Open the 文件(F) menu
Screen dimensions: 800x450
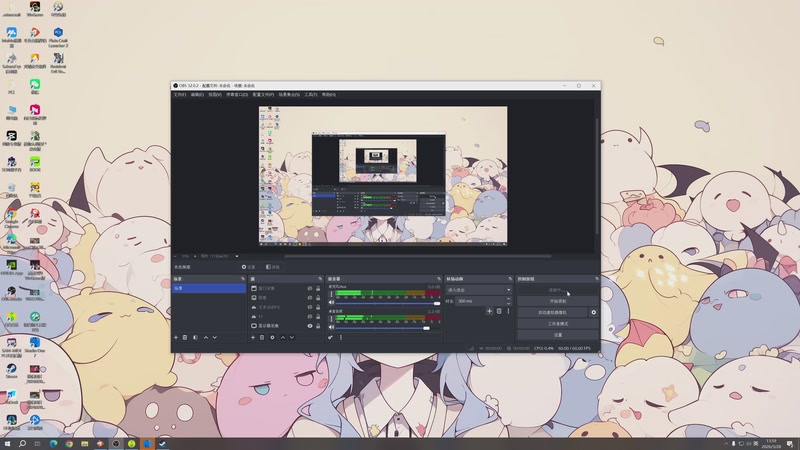tap(180, 95)
